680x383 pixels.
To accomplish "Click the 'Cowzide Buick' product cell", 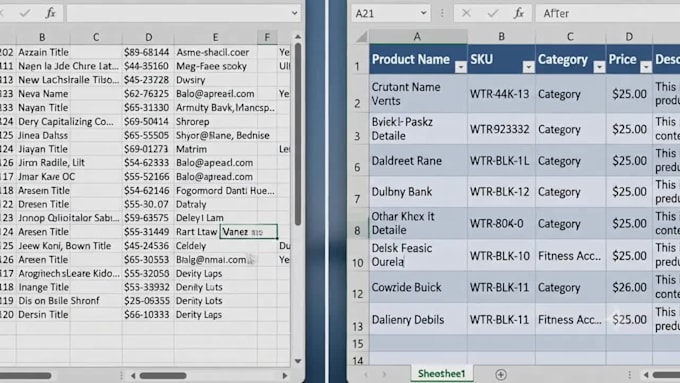I will (x=418, y=287).
